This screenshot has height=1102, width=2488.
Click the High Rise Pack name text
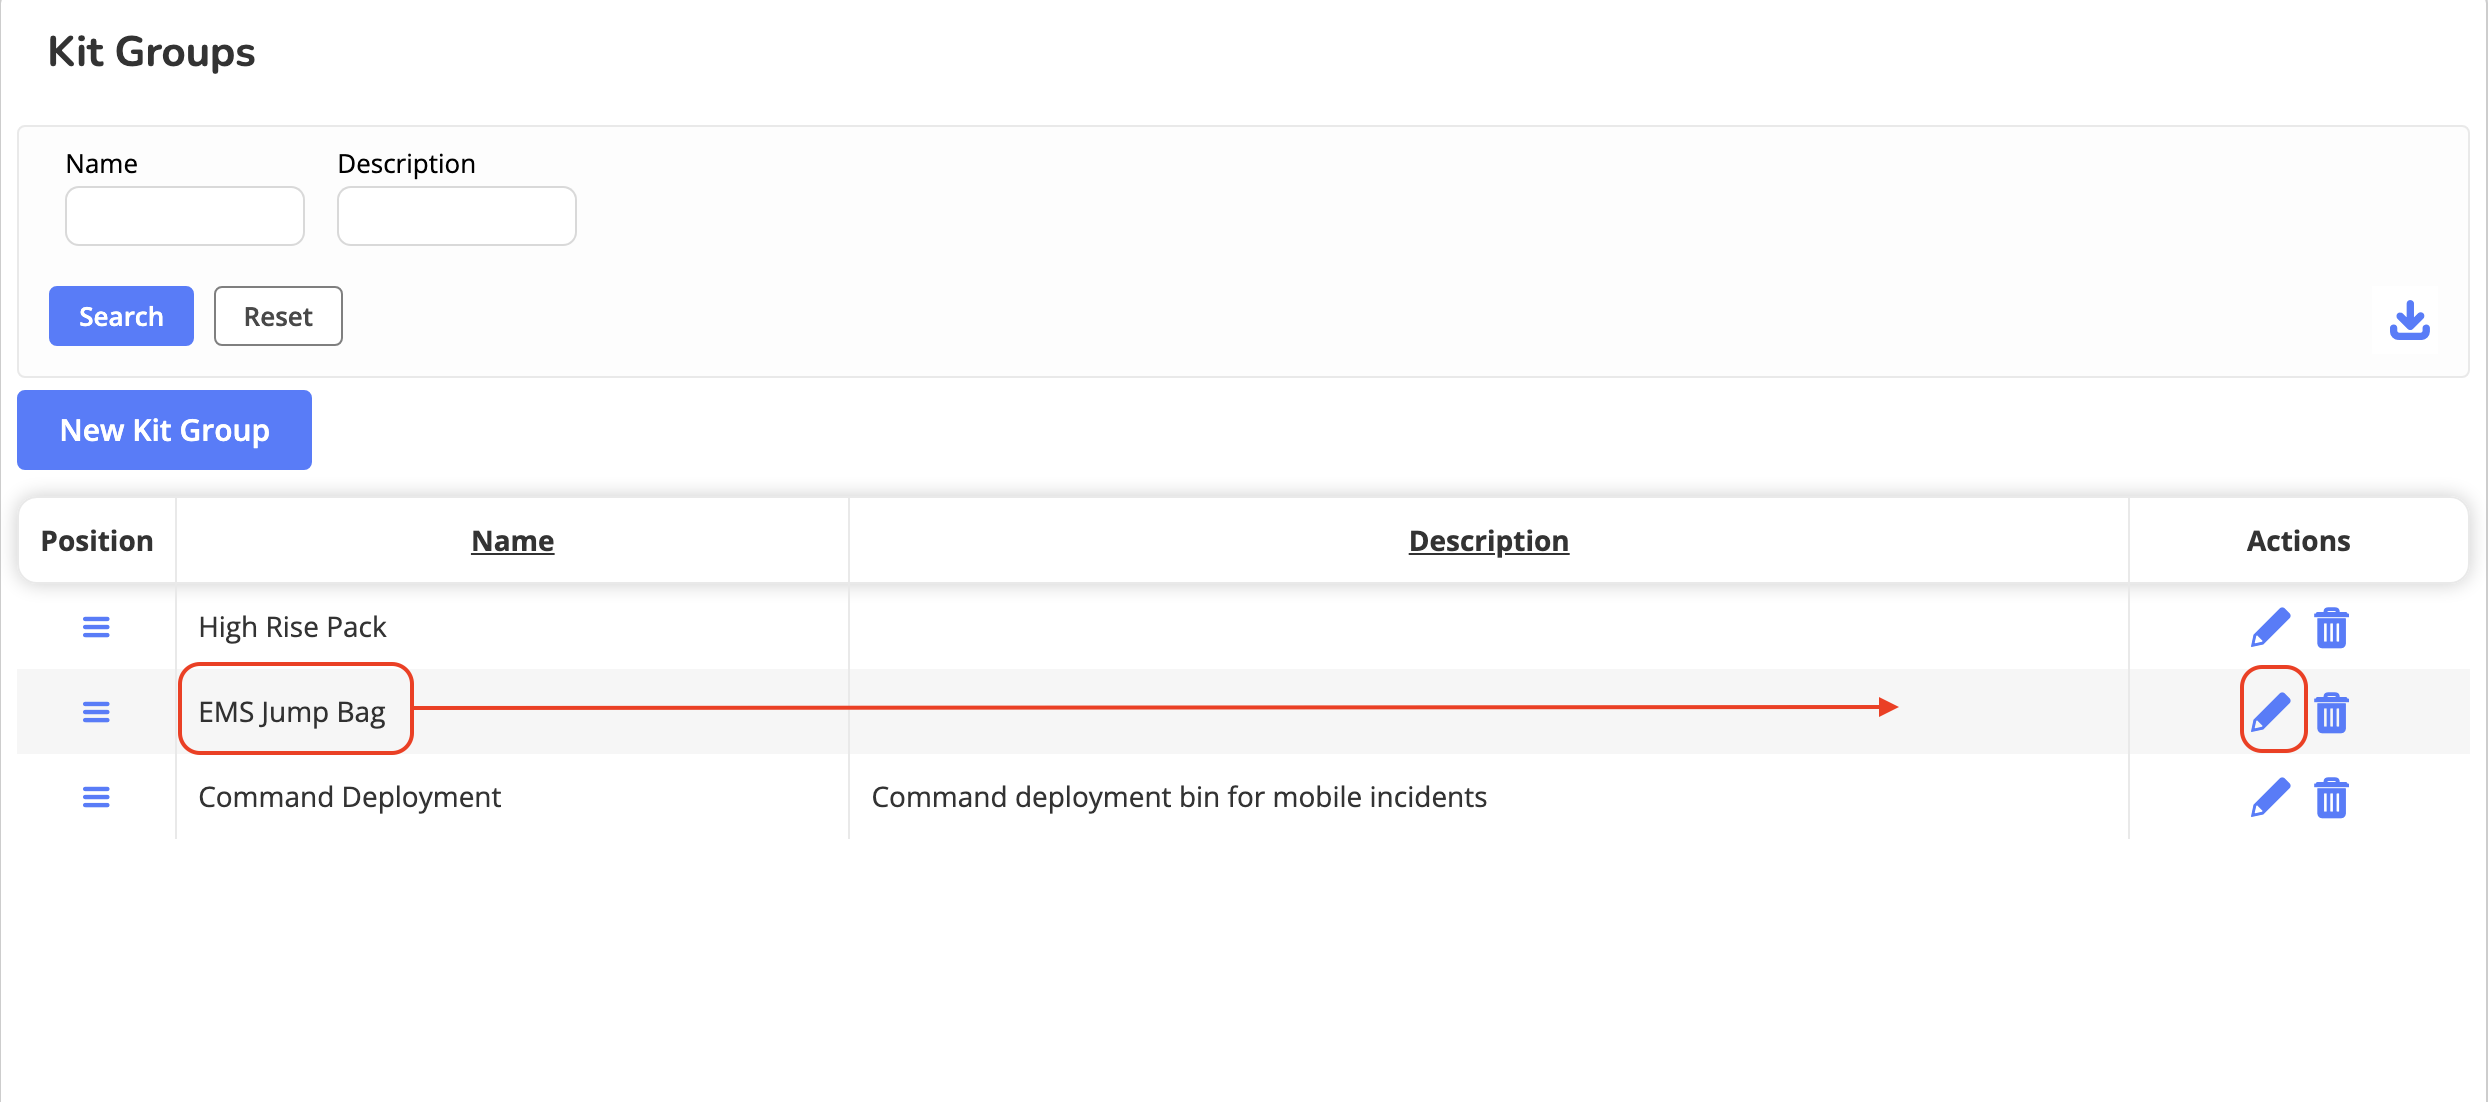[x=292, y=627]
